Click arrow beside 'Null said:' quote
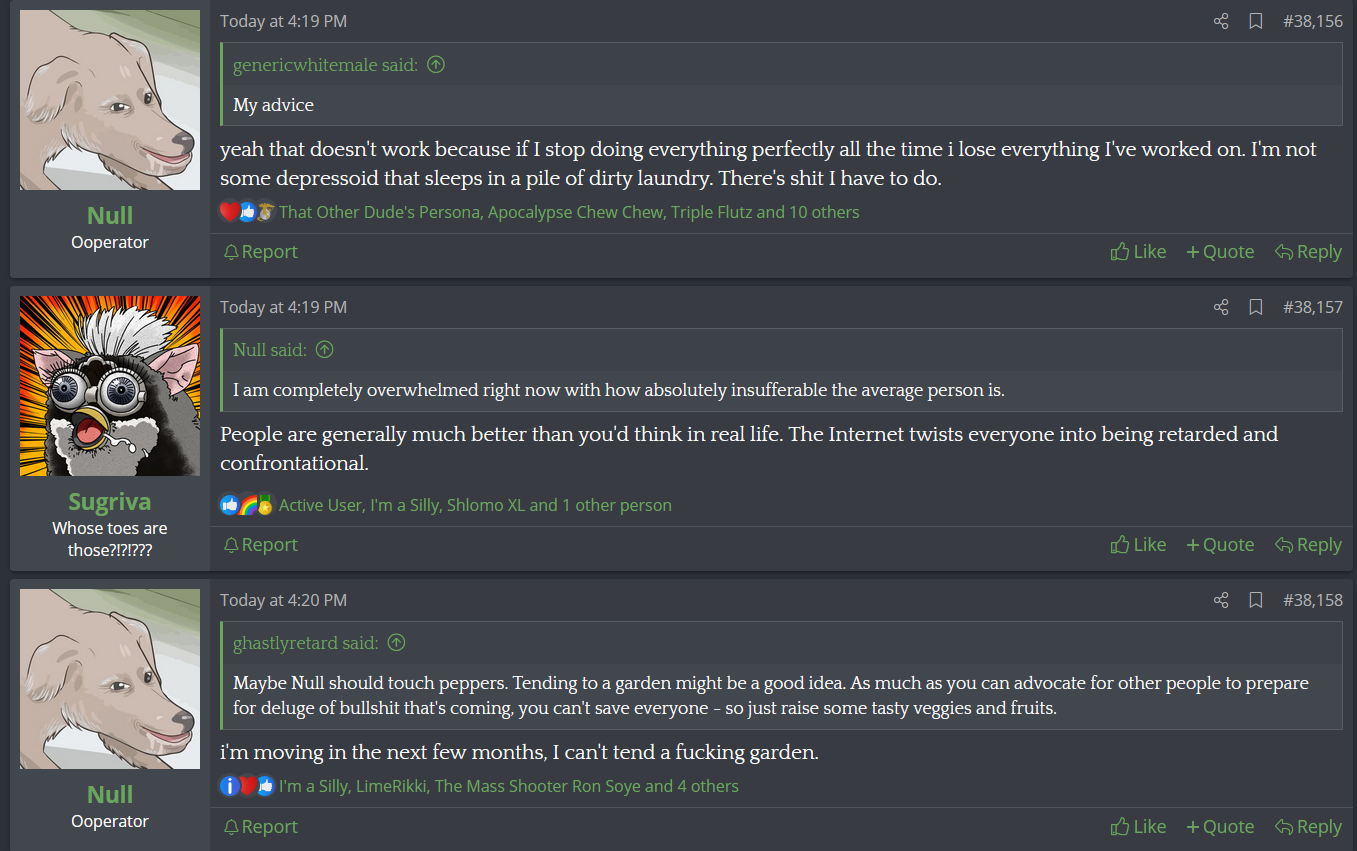Image resolution: width=1357 pixels, height=851 pixels. point(324,350)
